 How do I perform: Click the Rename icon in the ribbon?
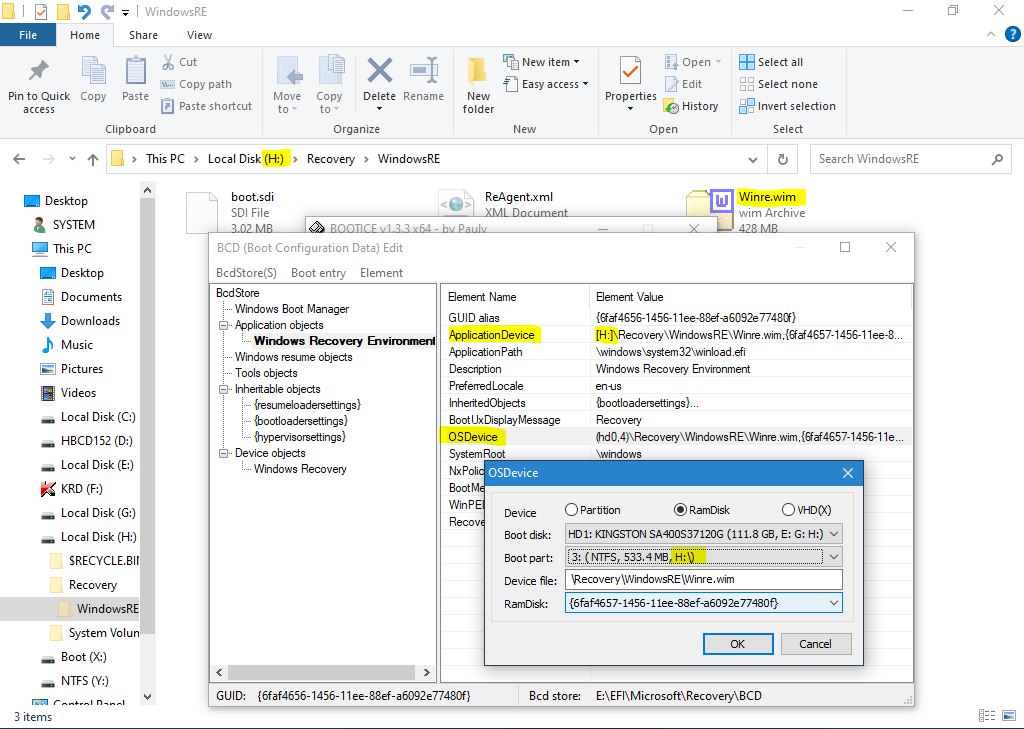423,73
